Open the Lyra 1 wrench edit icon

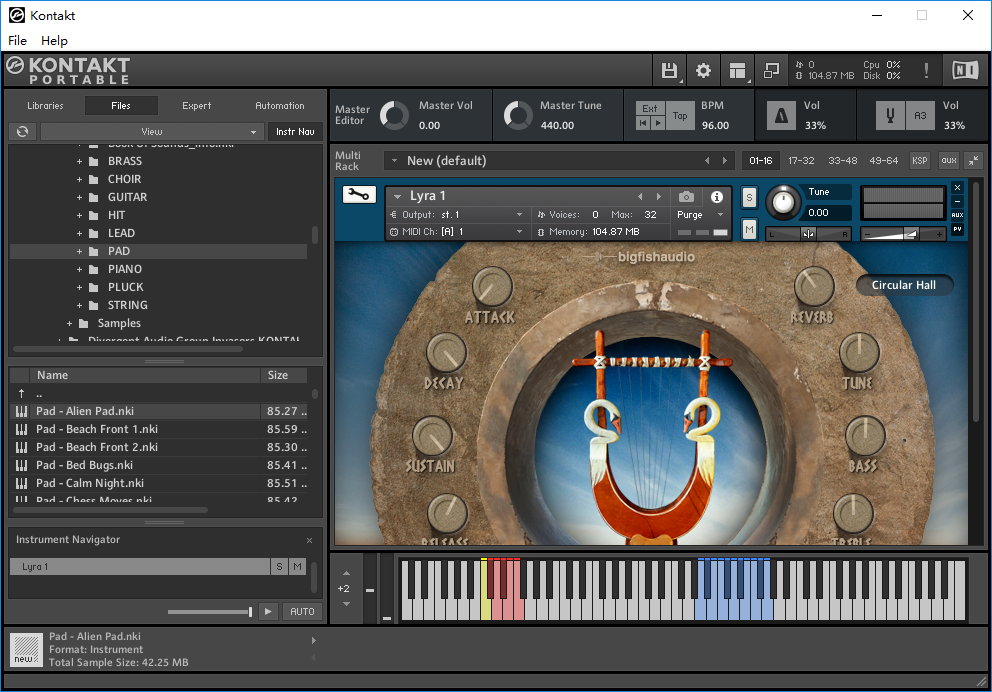pyautogui.click(x=359, y=195)
